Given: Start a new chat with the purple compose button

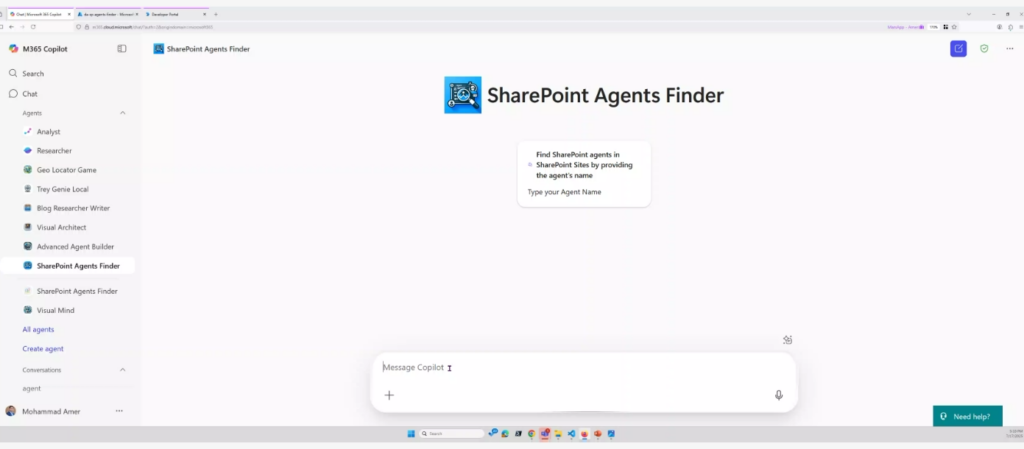Looking at the screenshot, I should [x=958, y=48].
